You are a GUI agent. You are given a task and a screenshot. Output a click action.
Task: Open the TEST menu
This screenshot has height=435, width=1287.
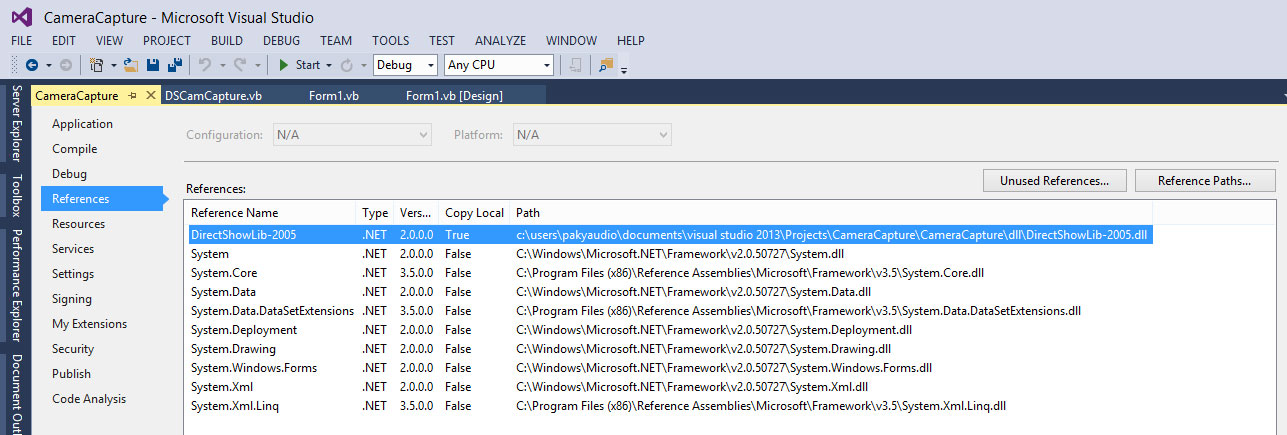442,41
